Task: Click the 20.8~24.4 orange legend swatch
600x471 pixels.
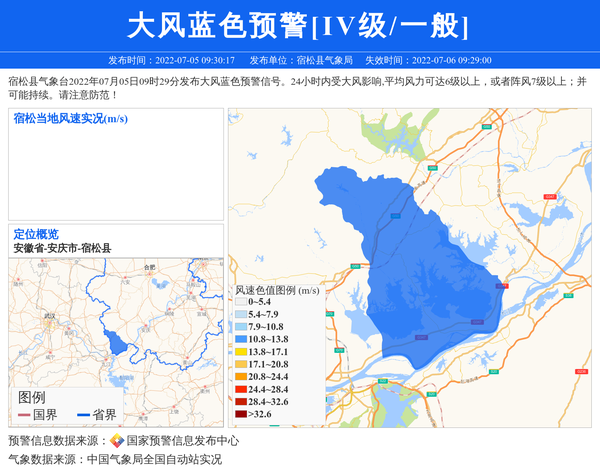Action: (240, 377)
